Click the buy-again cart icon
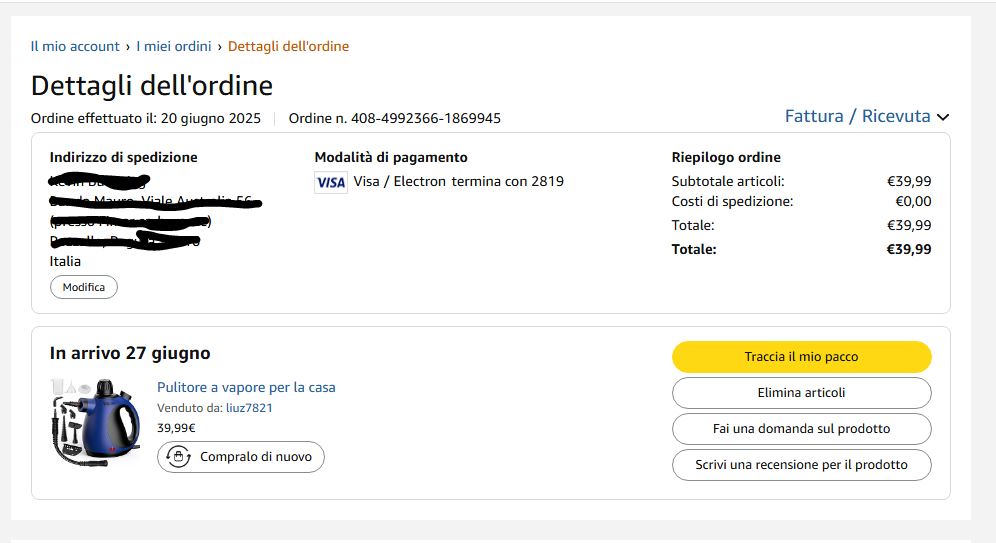 click(x=179, y=457)
